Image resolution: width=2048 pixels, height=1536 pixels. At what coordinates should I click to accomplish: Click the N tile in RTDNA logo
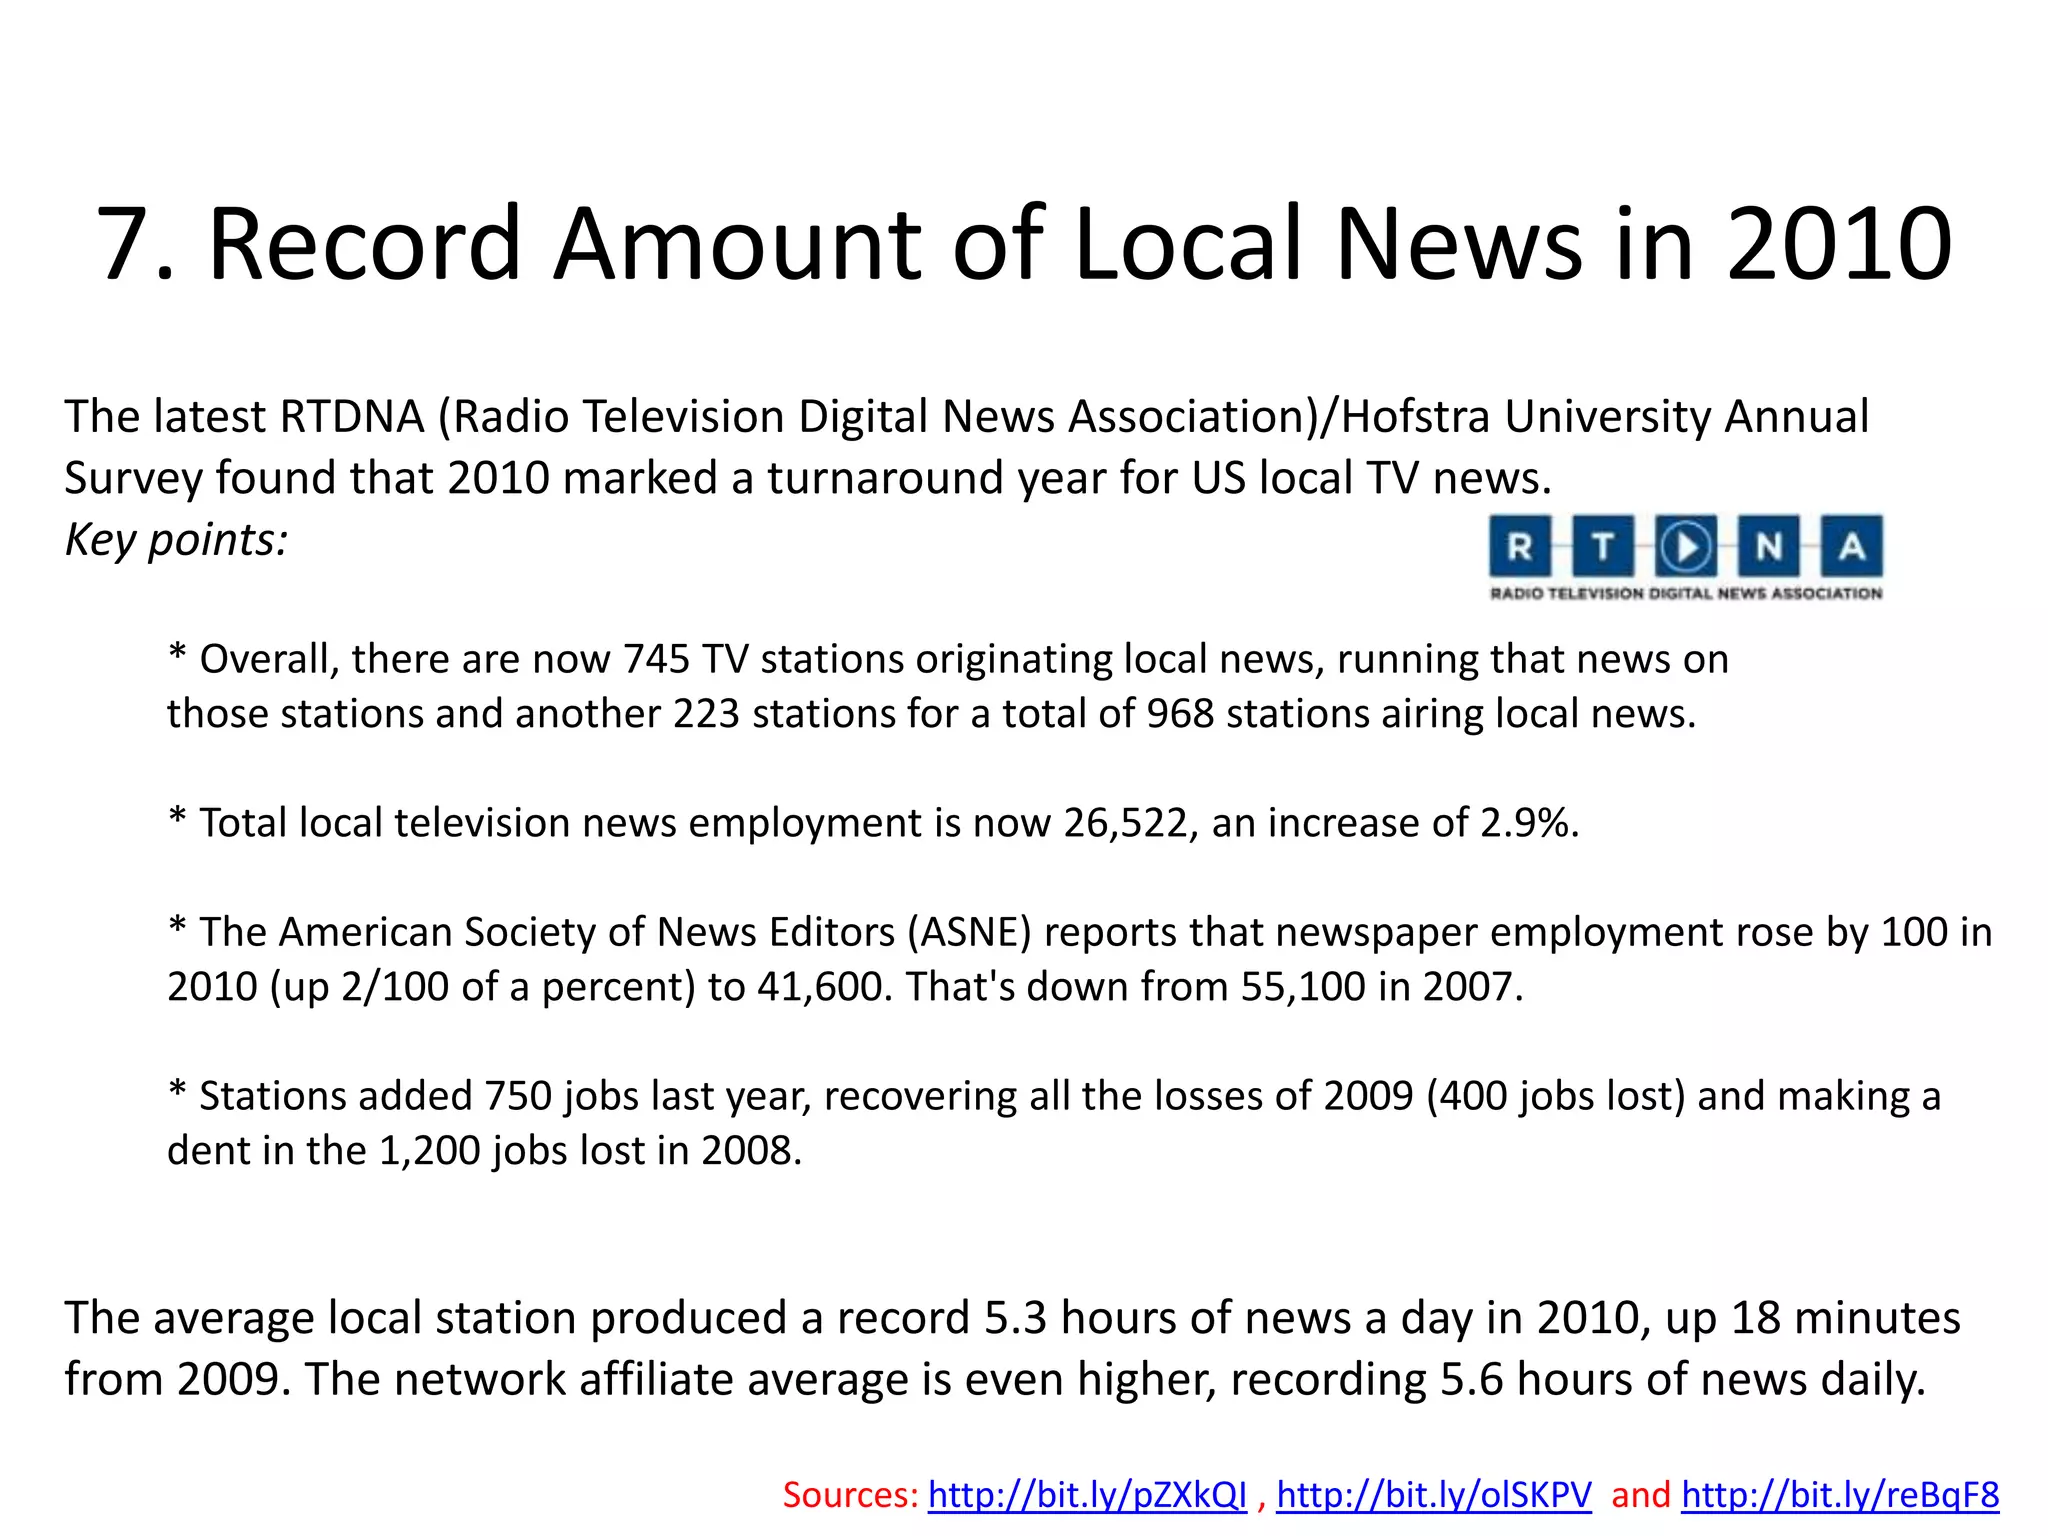tap(1768, 546)
